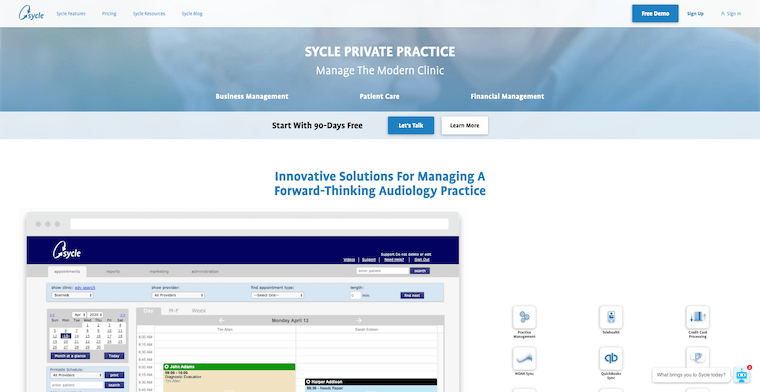Click the adv search link
The width and height of the screenshot is (760, 392).
[85, 288]
